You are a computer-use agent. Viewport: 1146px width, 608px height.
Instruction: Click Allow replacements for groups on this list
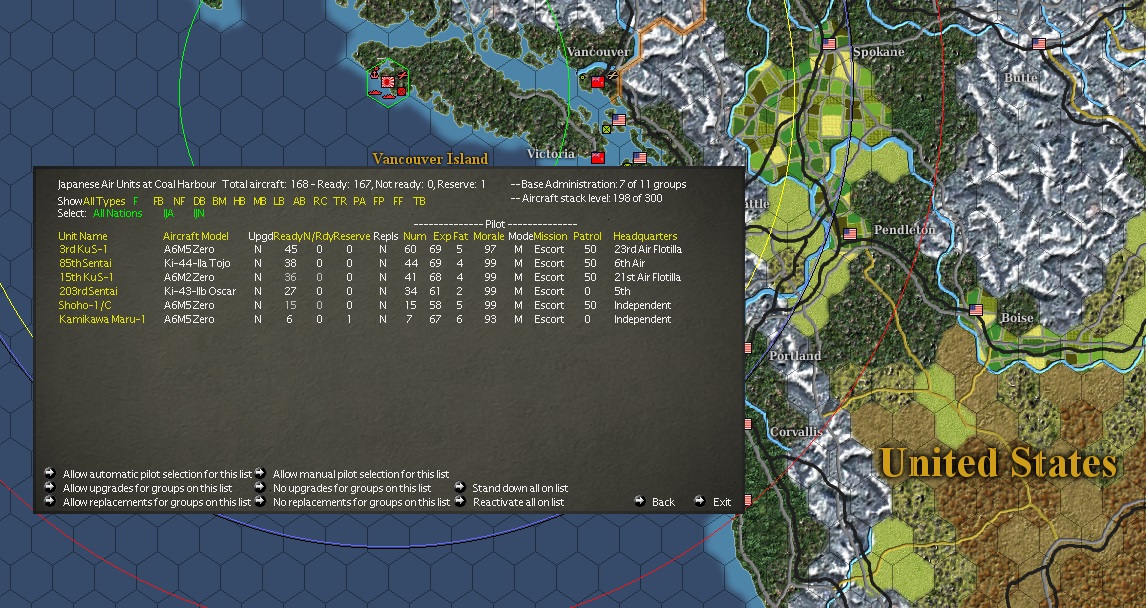(157, 502)
